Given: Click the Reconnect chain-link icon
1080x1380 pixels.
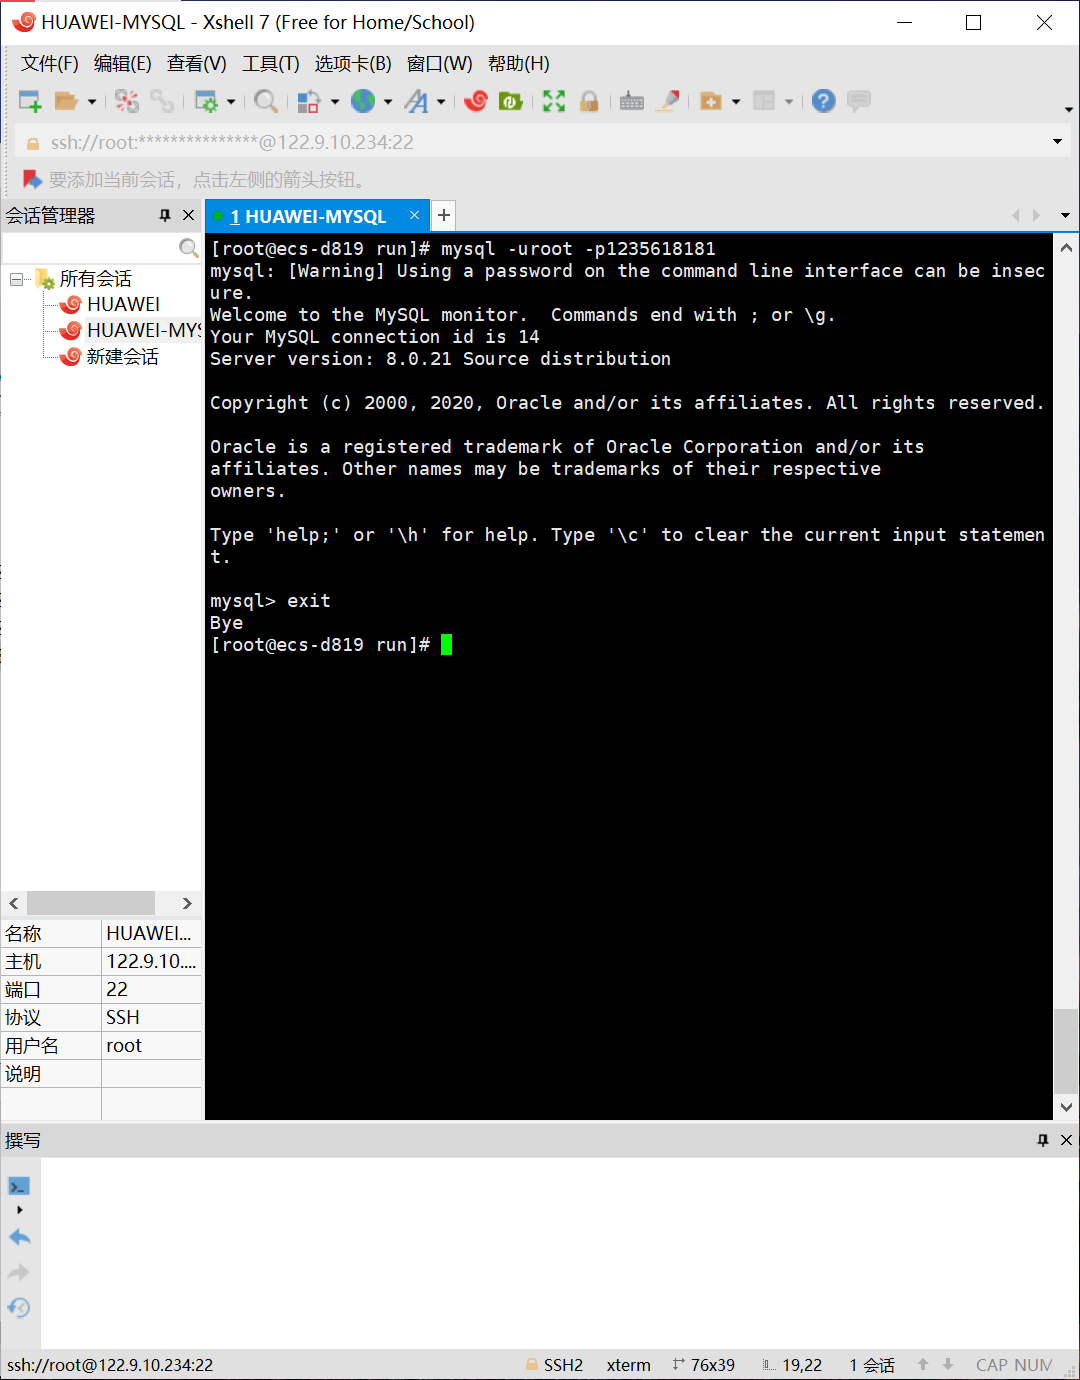Looking at the screenshot, I should (162, 101).
